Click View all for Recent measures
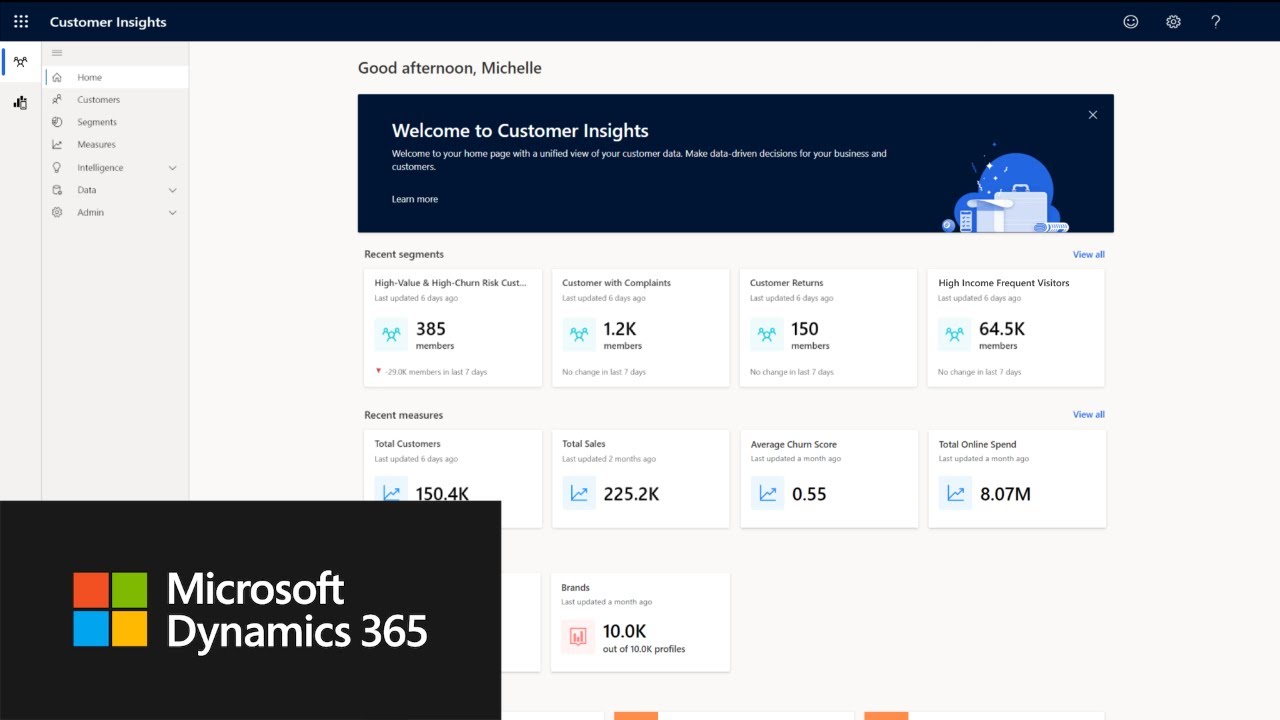This screenshot has height=720, width=1280. click(x=1089, y=414)
